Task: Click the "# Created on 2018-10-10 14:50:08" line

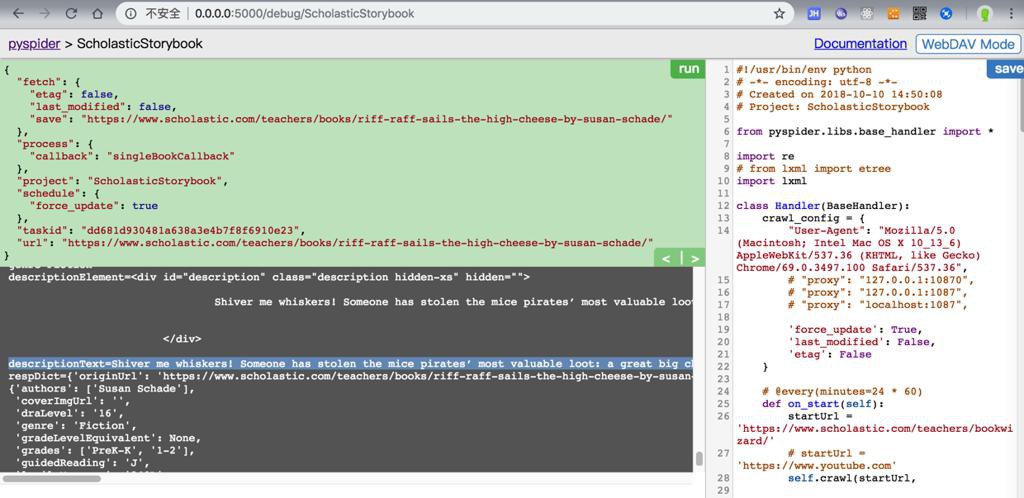Action: [x=839, y=94]
